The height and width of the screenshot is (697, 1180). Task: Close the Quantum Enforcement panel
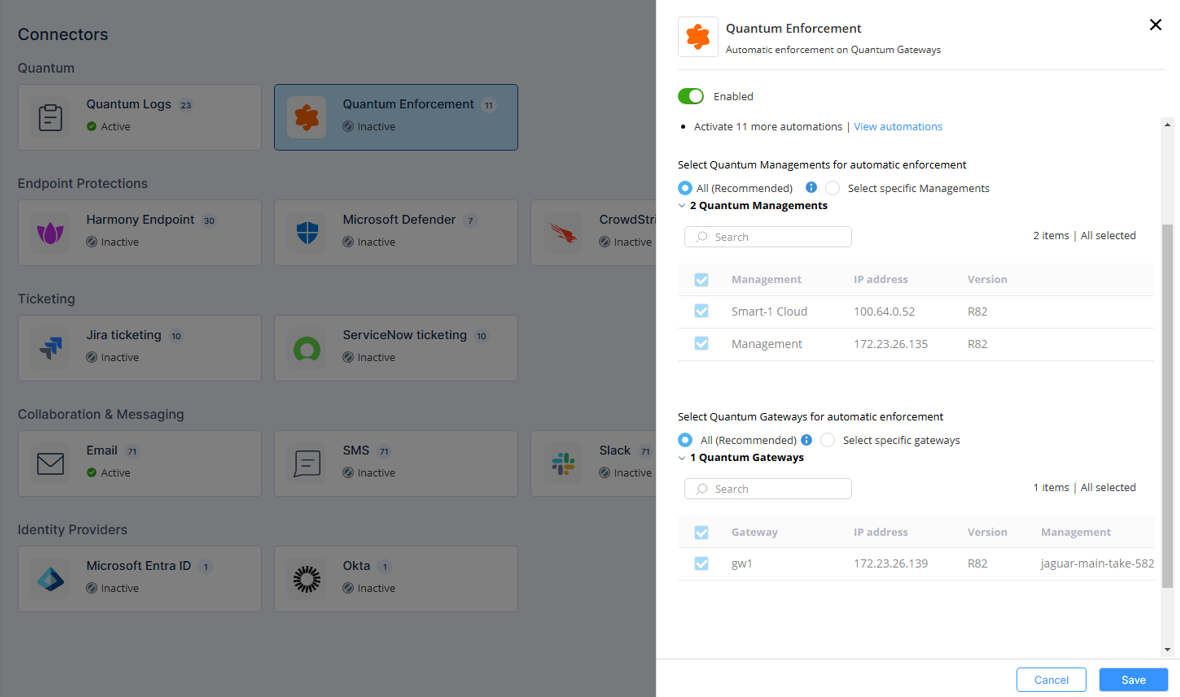1155,25
